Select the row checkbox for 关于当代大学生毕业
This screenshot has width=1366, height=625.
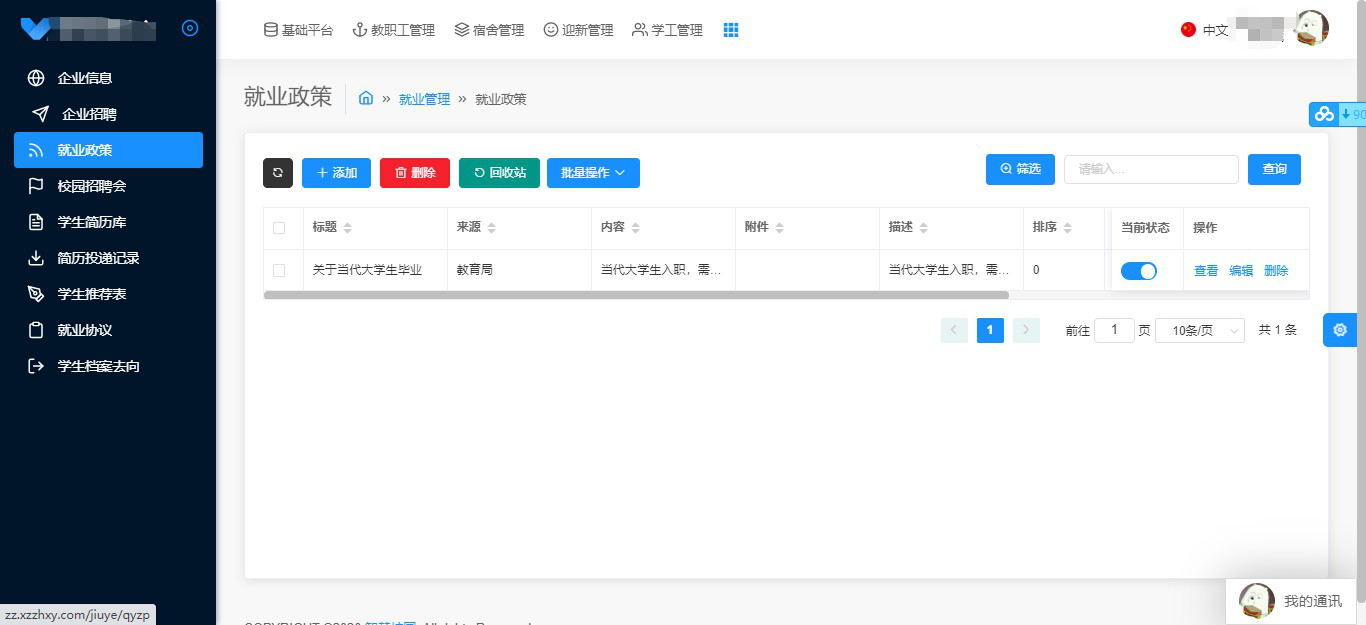(x=279, y=271)
